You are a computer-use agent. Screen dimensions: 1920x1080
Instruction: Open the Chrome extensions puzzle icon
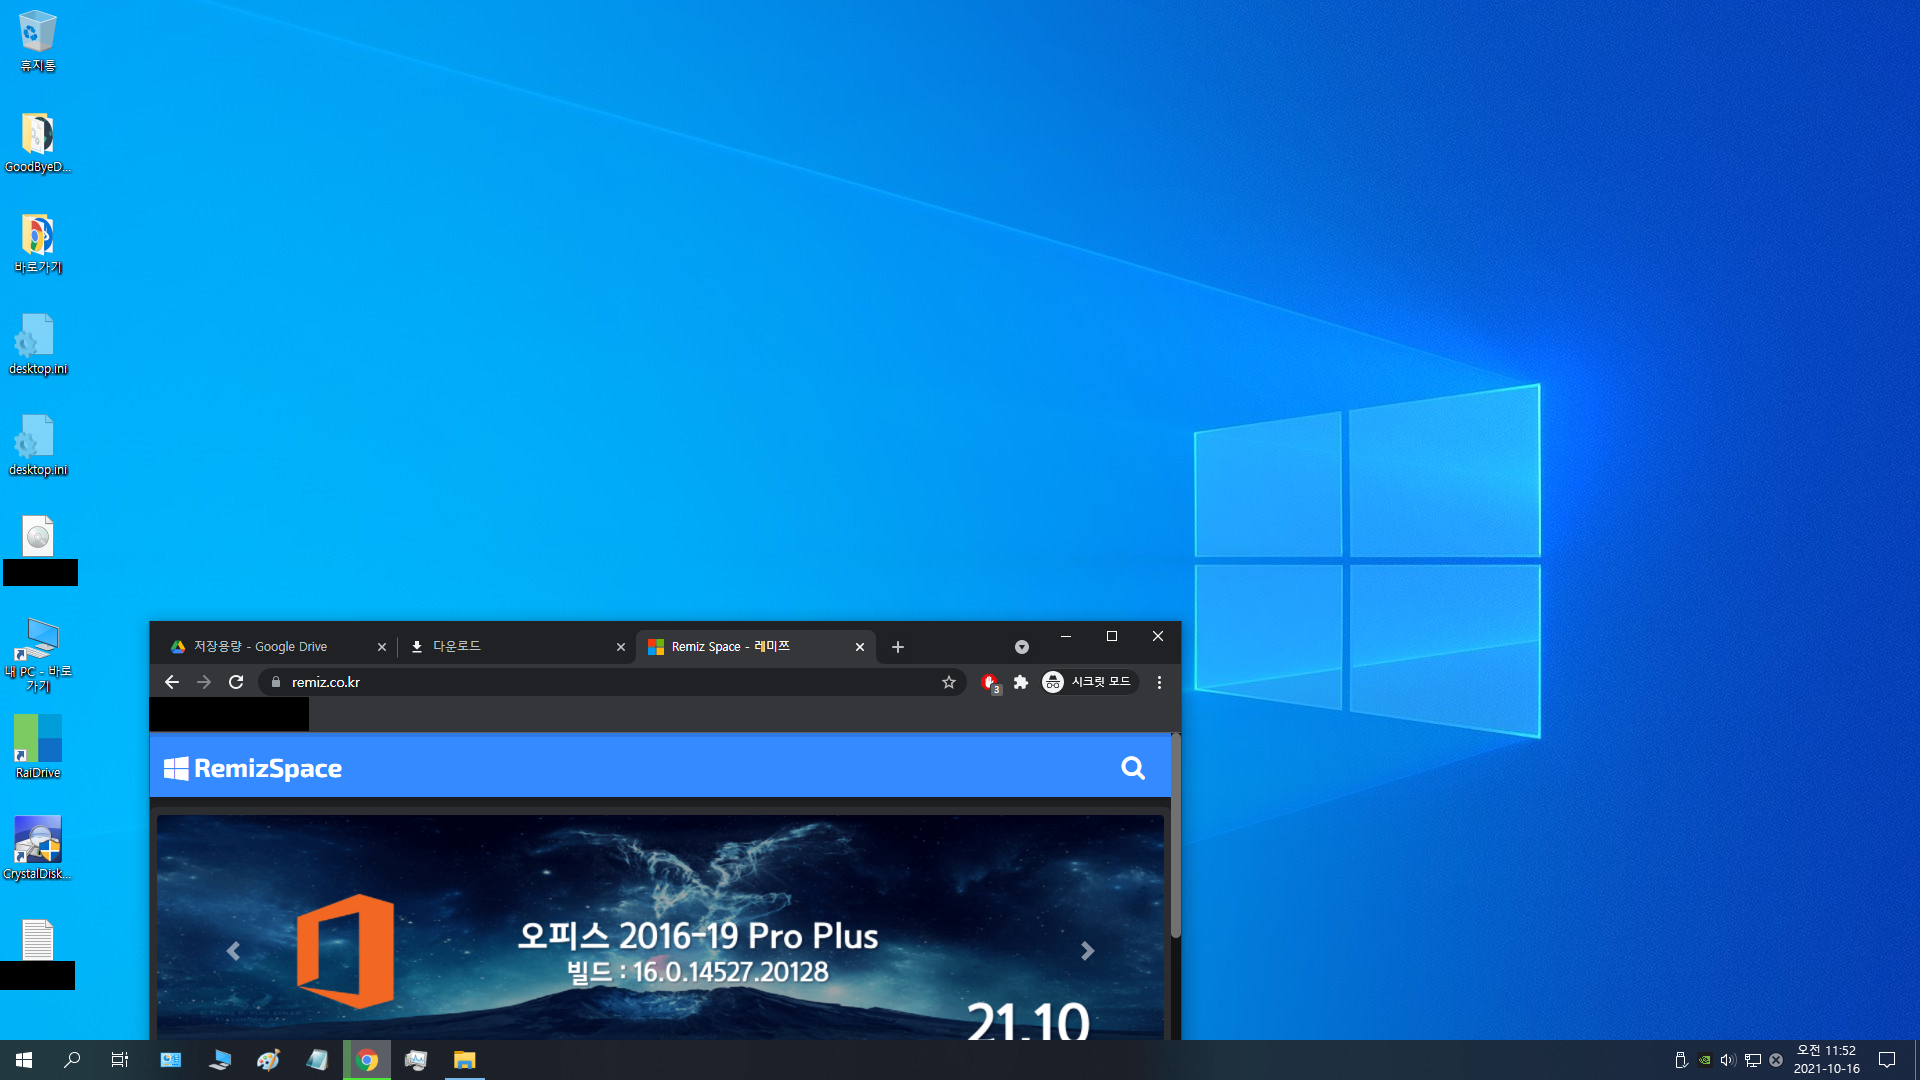click(1020, 682)
